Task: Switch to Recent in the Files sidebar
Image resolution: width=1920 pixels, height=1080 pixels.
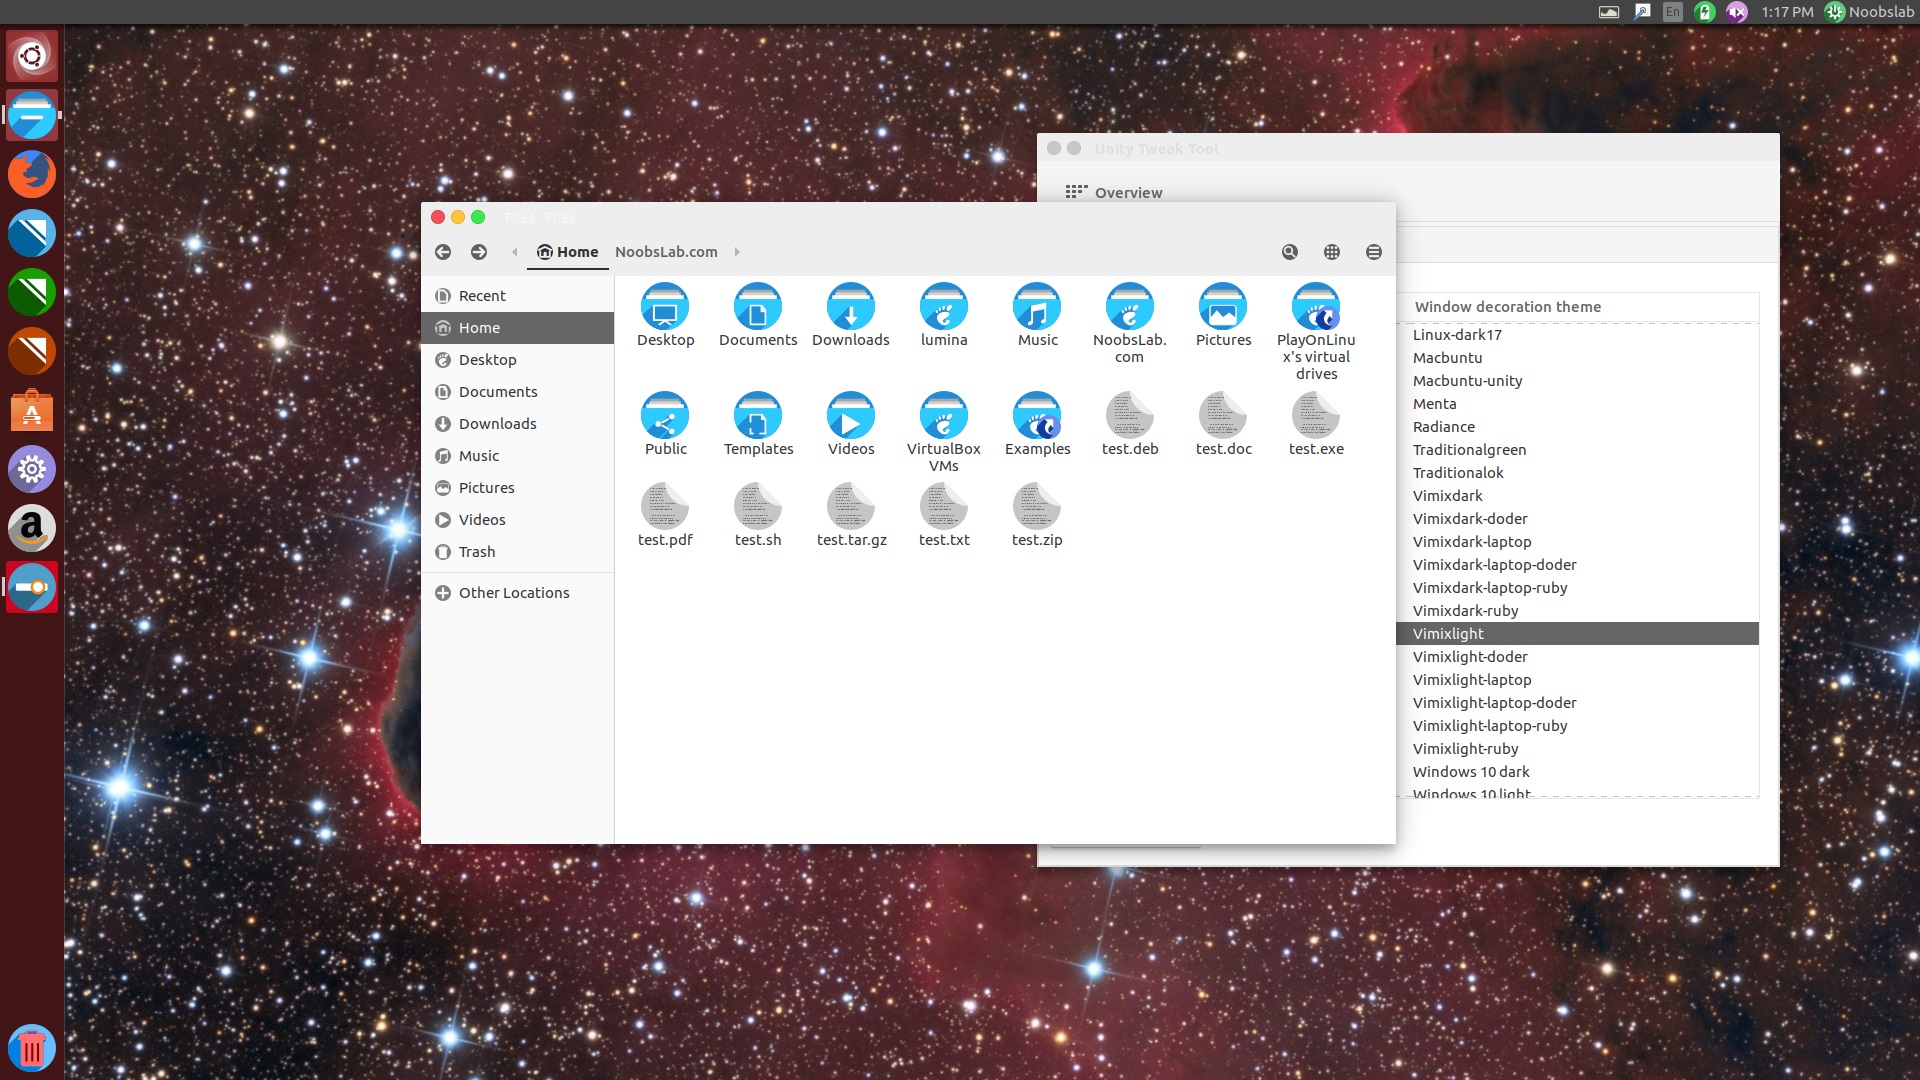Action: click(x=482, y=295)
